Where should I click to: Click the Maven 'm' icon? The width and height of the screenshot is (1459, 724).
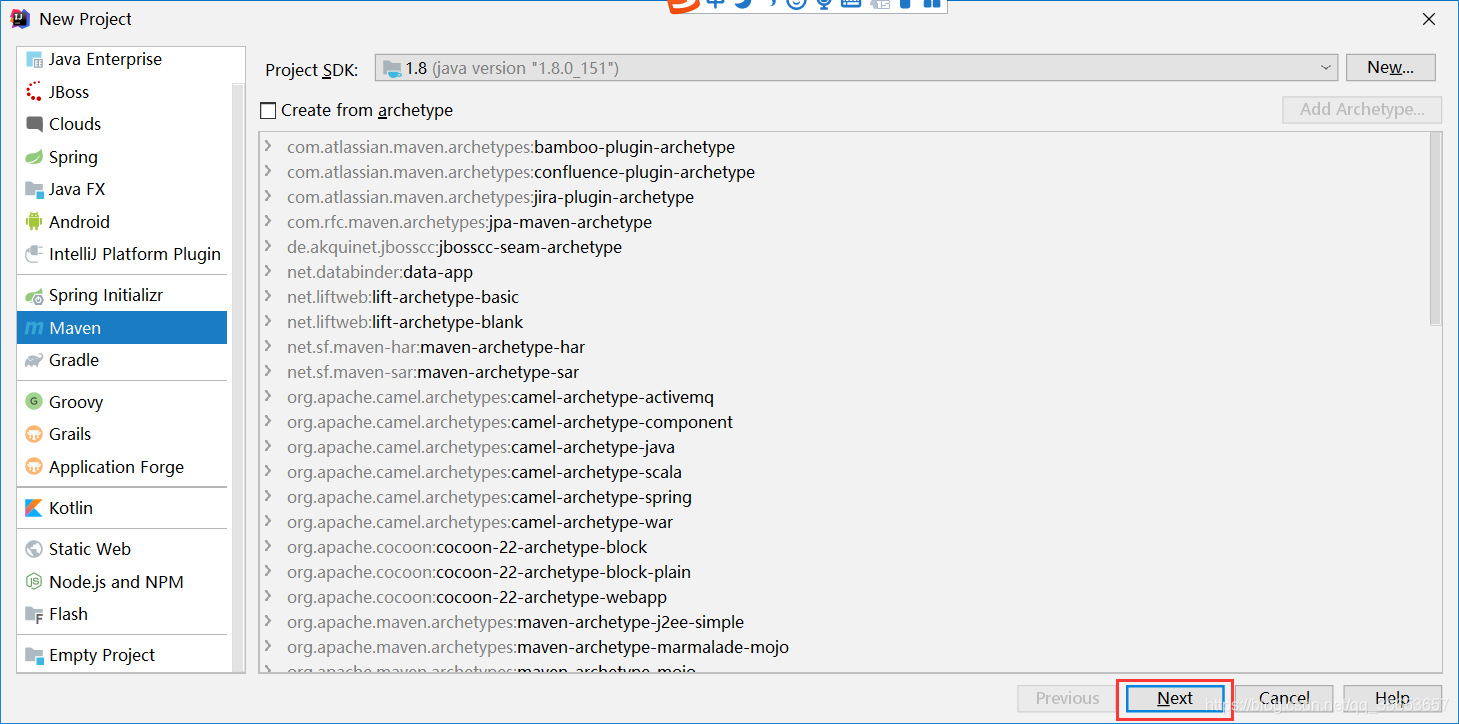coord(34,328)
